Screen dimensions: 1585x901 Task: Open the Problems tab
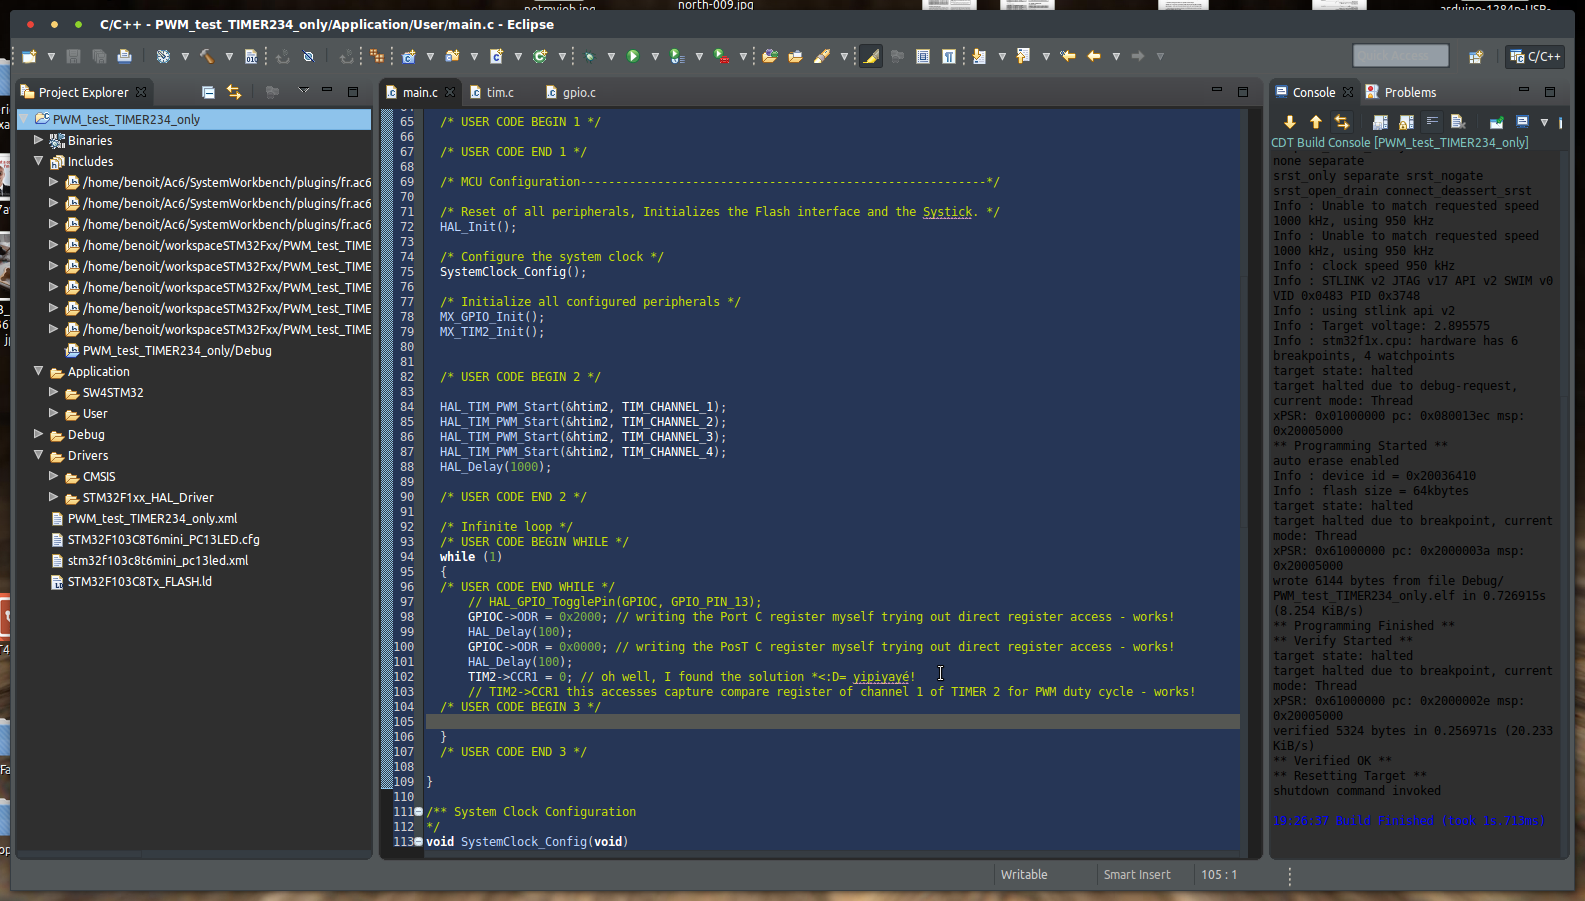pyautogui.click(x=1409, y=93)
